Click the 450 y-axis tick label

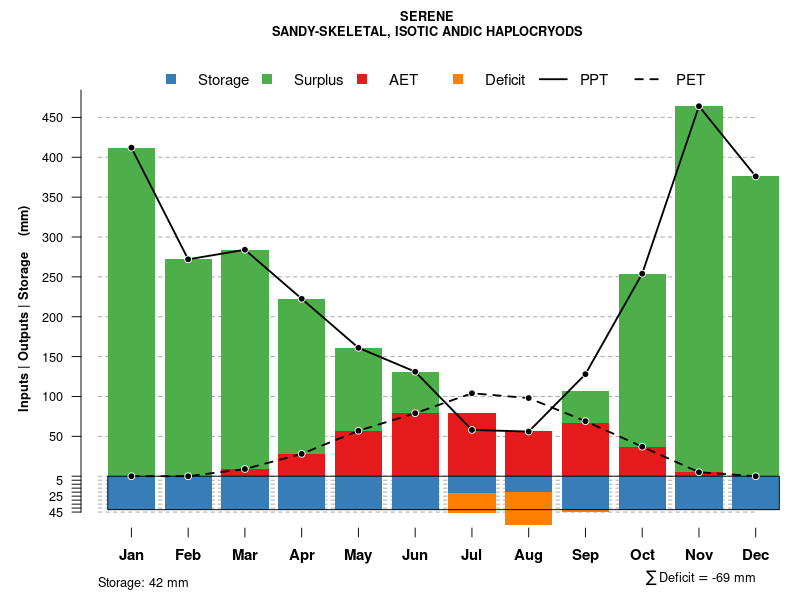[x=53, y=118]
